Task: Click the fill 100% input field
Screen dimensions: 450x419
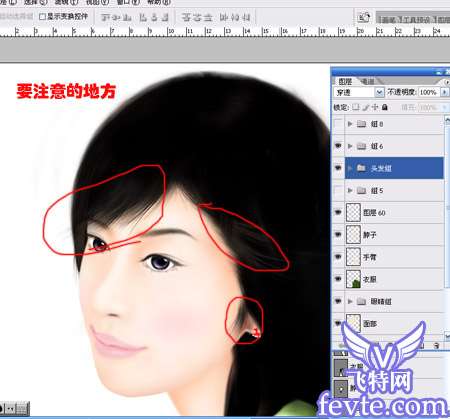Action: pos(428,107)
